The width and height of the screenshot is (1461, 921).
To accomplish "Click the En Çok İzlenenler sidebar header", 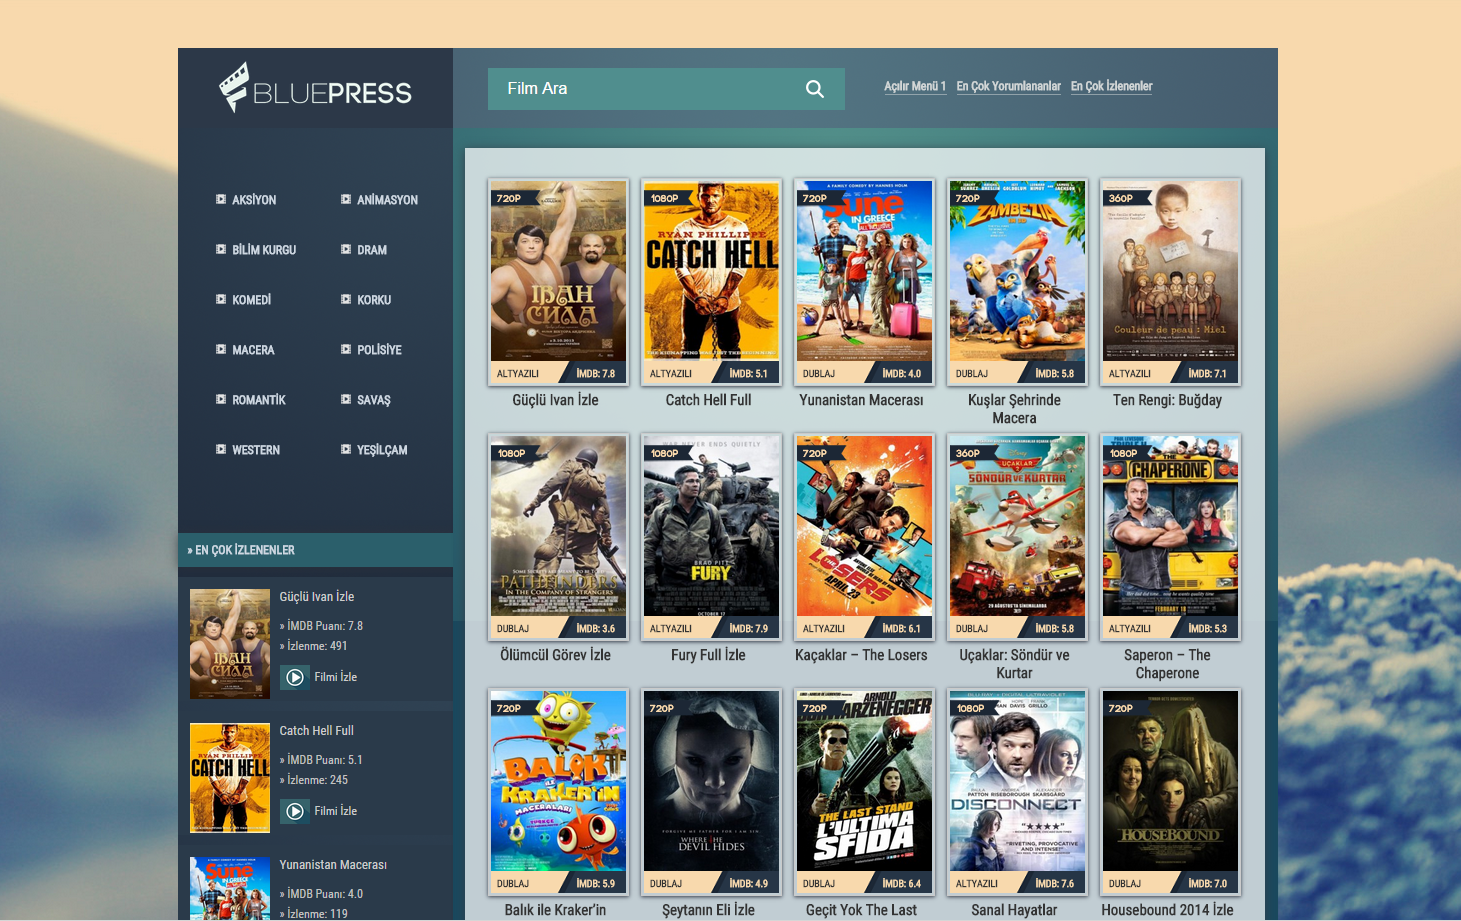I will 316,550.
